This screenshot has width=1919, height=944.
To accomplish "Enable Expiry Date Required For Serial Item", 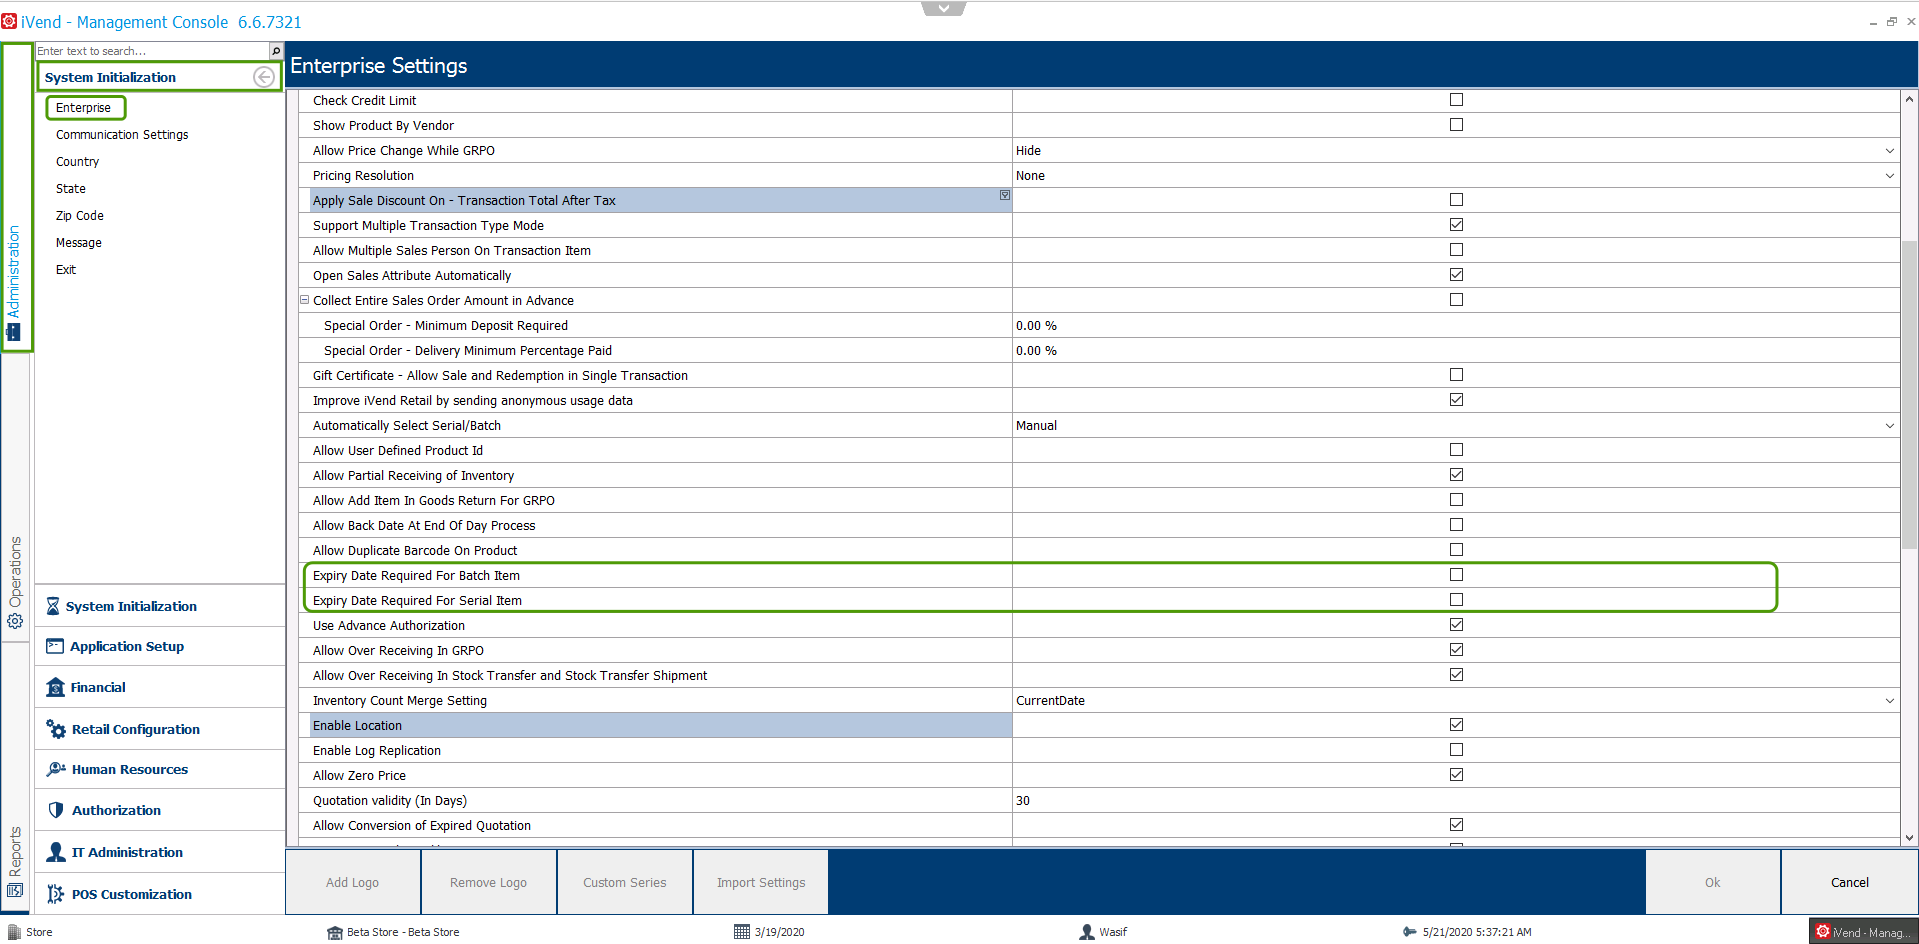I will click(x=1456, y=600).
